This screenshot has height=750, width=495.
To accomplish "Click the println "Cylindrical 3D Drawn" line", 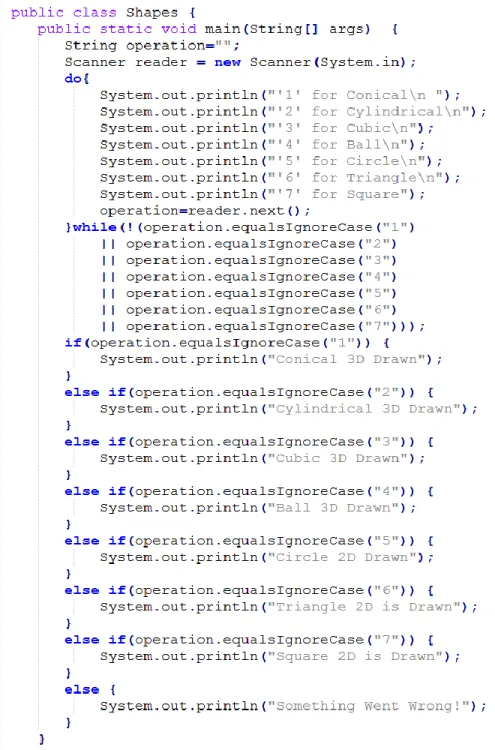I will click(x=288, y=409).
